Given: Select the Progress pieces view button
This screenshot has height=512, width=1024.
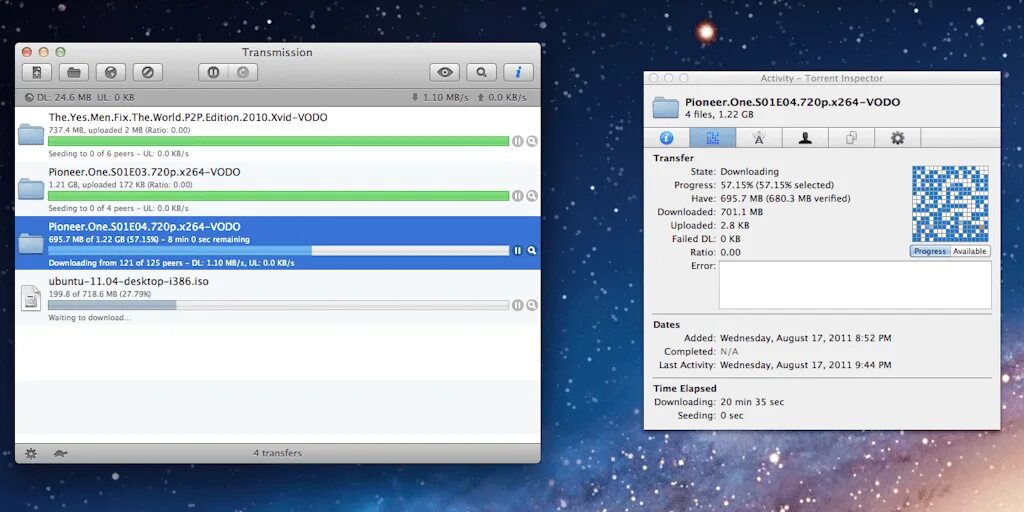Looking at the screenshot, I should tap(930, 251).
